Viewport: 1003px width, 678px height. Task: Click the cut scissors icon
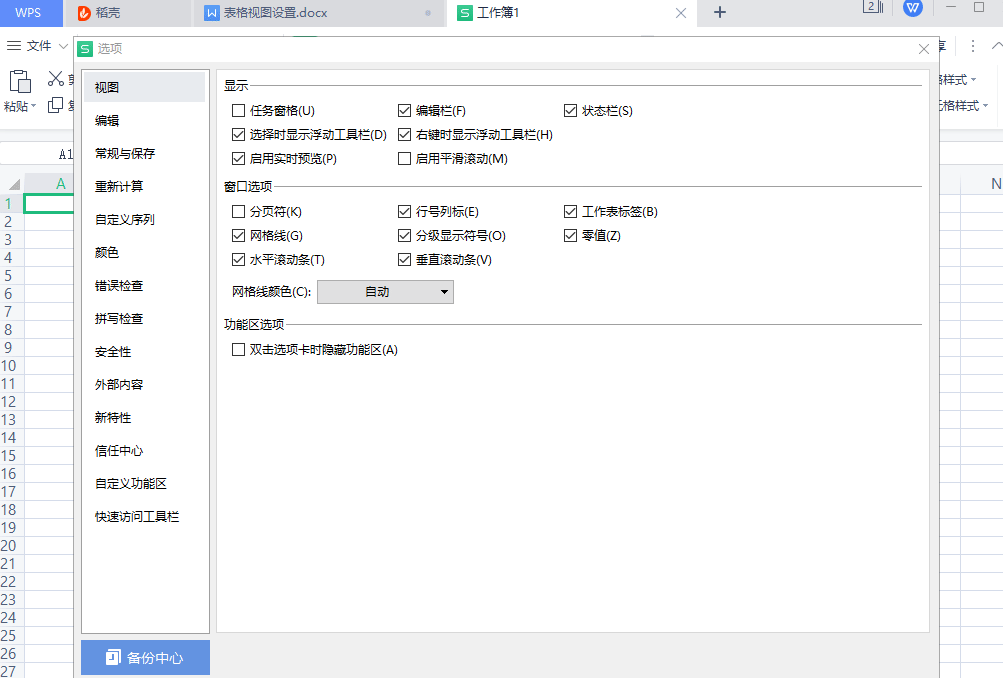click(x=56, y=79)
